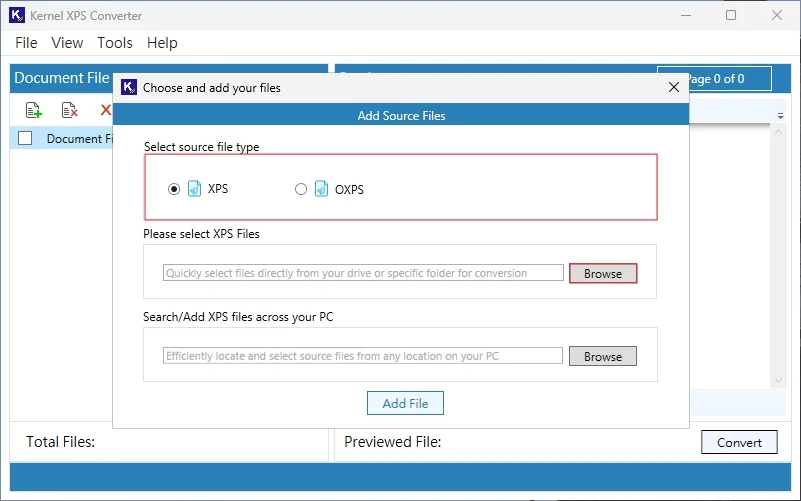801x501 pixels.
Task: Click the Add File button
Action: click(x=405, y=403)
